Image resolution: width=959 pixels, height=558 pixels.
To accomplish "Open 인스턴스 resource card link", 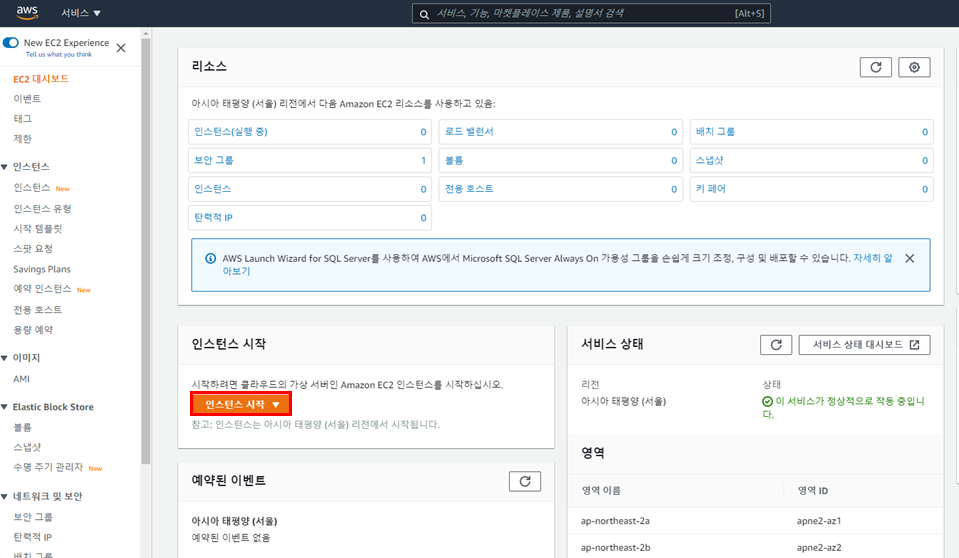I will click(x=212, y=189).
